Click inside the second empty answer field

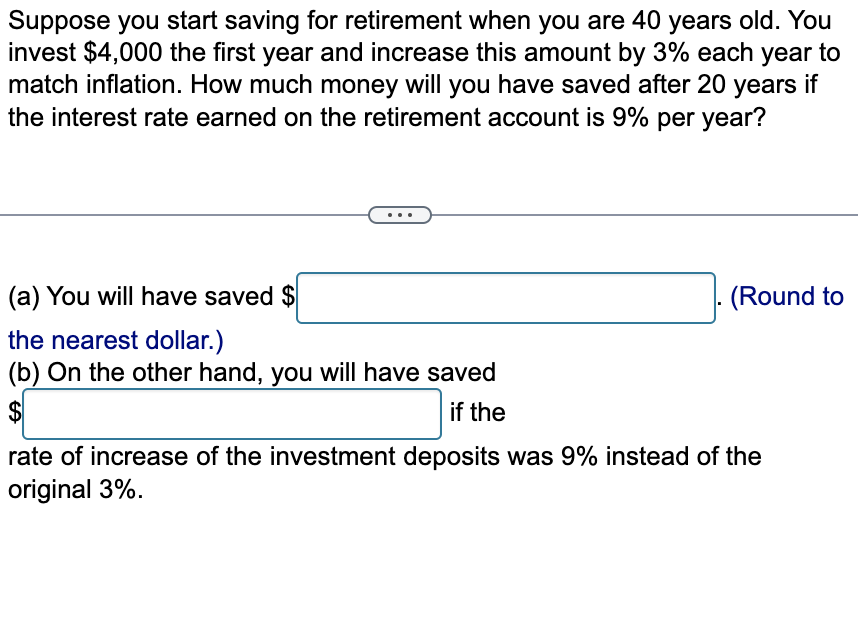pyautogui.click(x=232, y=412)
